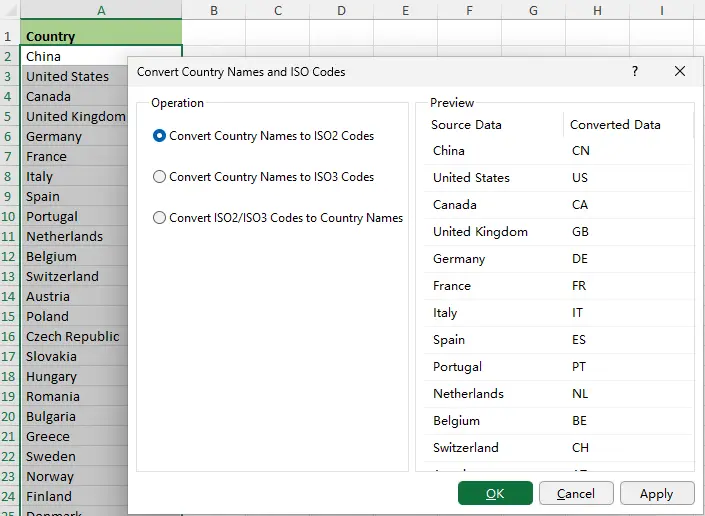Click the Finland cell
The height and width of the screenshot is (516, 705).
tap(74, 496)
